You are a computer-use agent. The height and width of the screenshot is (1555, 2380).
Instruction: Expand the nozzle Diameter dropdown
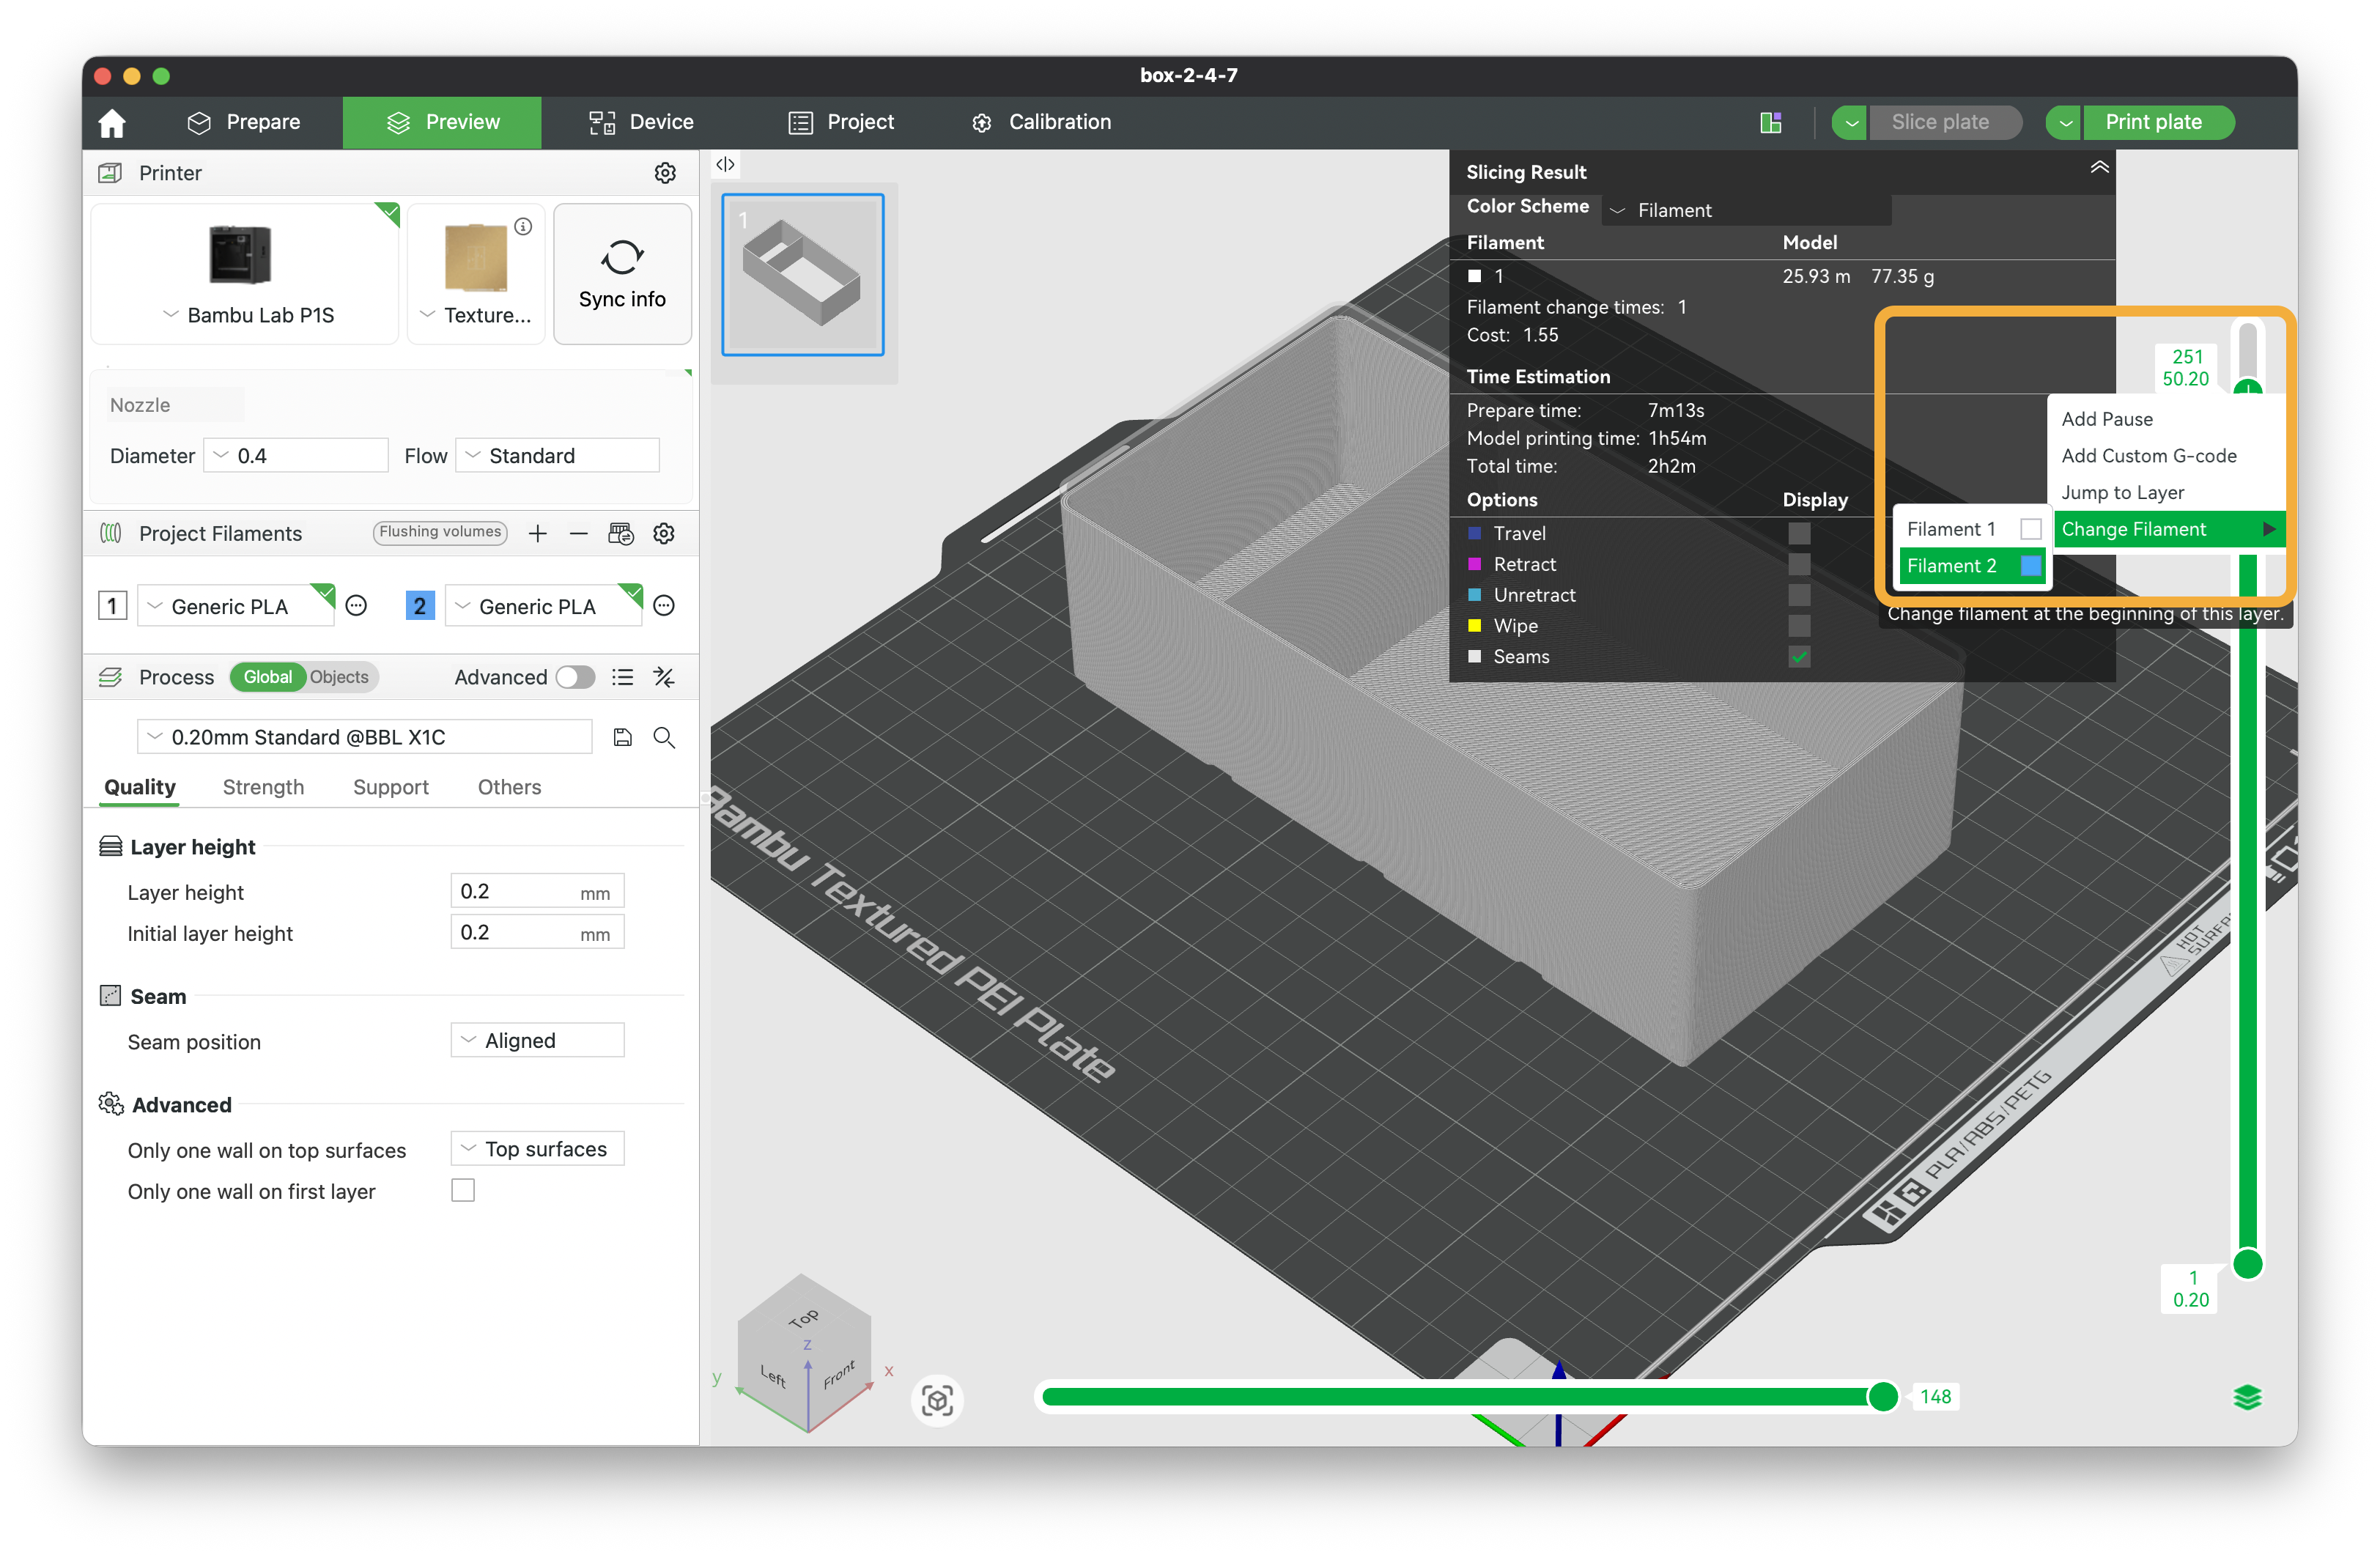(x=295, y=456)
